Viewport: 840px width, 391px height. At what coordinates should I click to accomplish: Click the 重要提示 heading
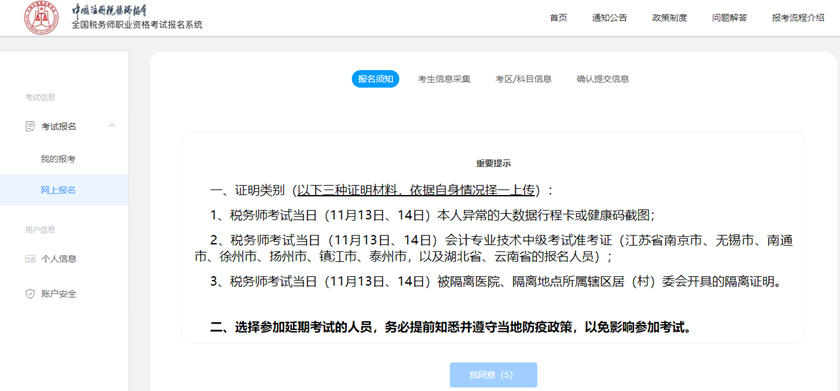point(493,164)
